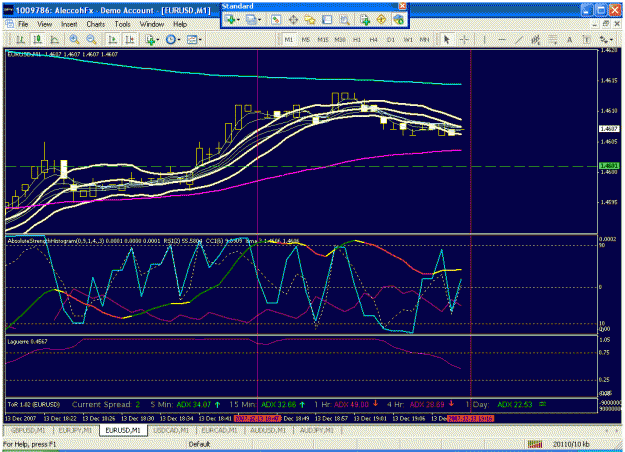This screenshot has width=625, height=452.
Task: Open the Charts menu
Action: point(96,24)
